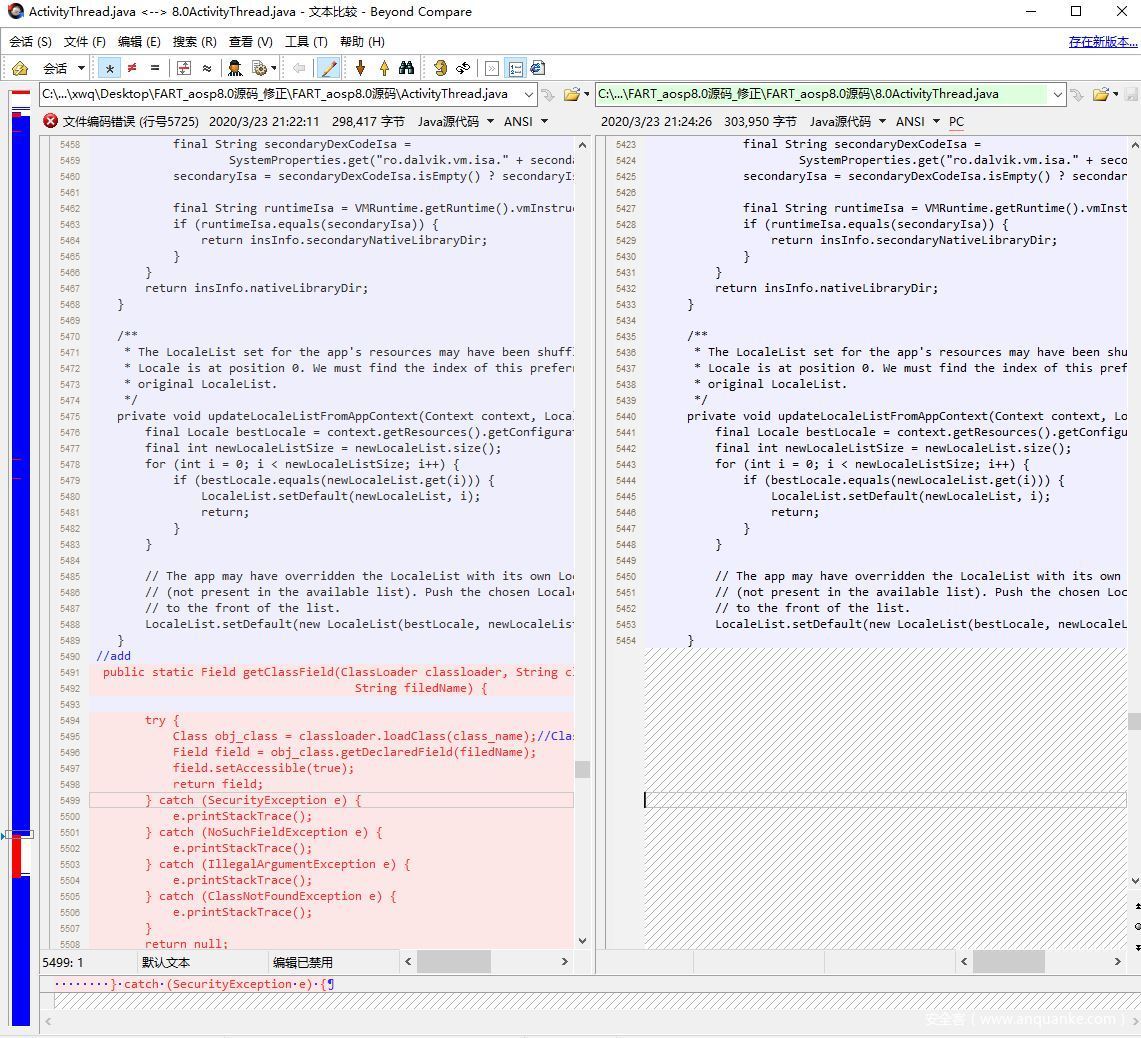
Task: Click the pencil edit mode icon
Action: click(328, 68)
